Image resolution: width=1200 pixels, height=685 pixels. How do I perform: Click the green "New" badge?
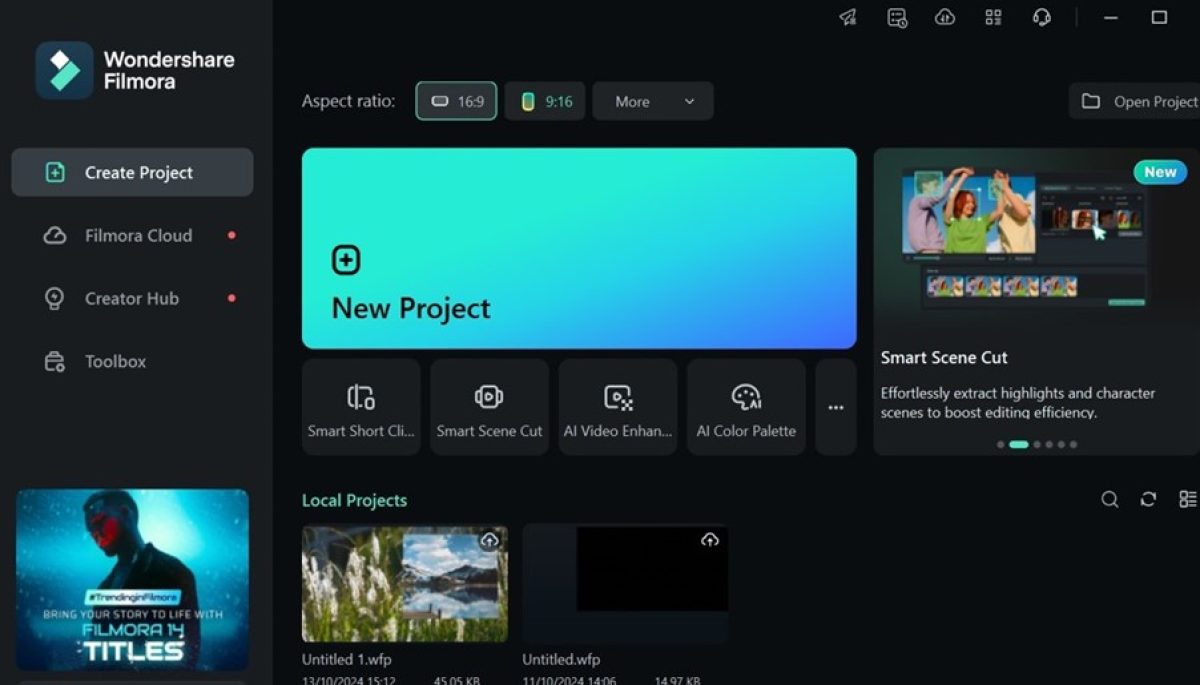click(1160, 172)
